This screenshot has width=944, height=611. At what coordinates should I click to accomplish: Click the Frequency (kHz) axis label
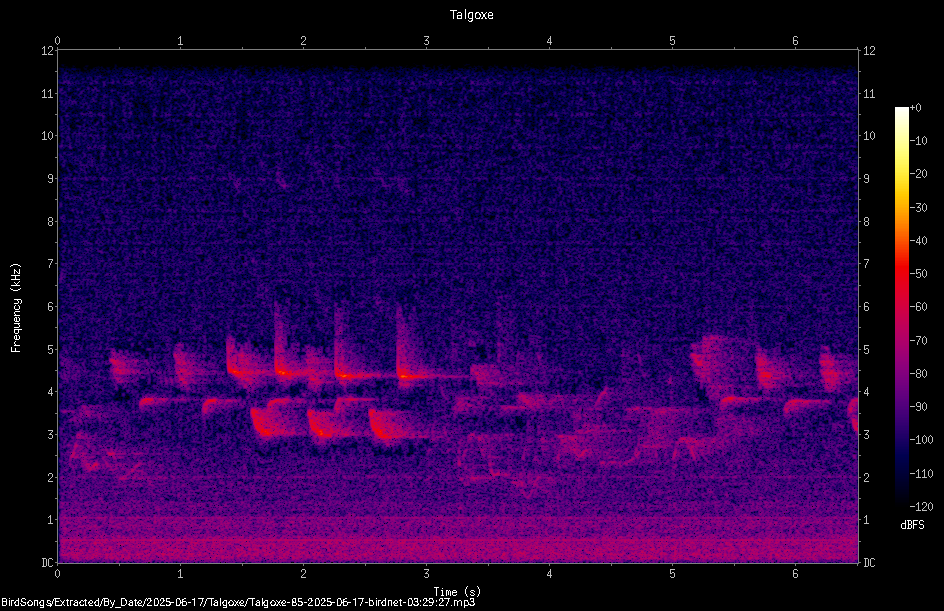tap(16, 308)
